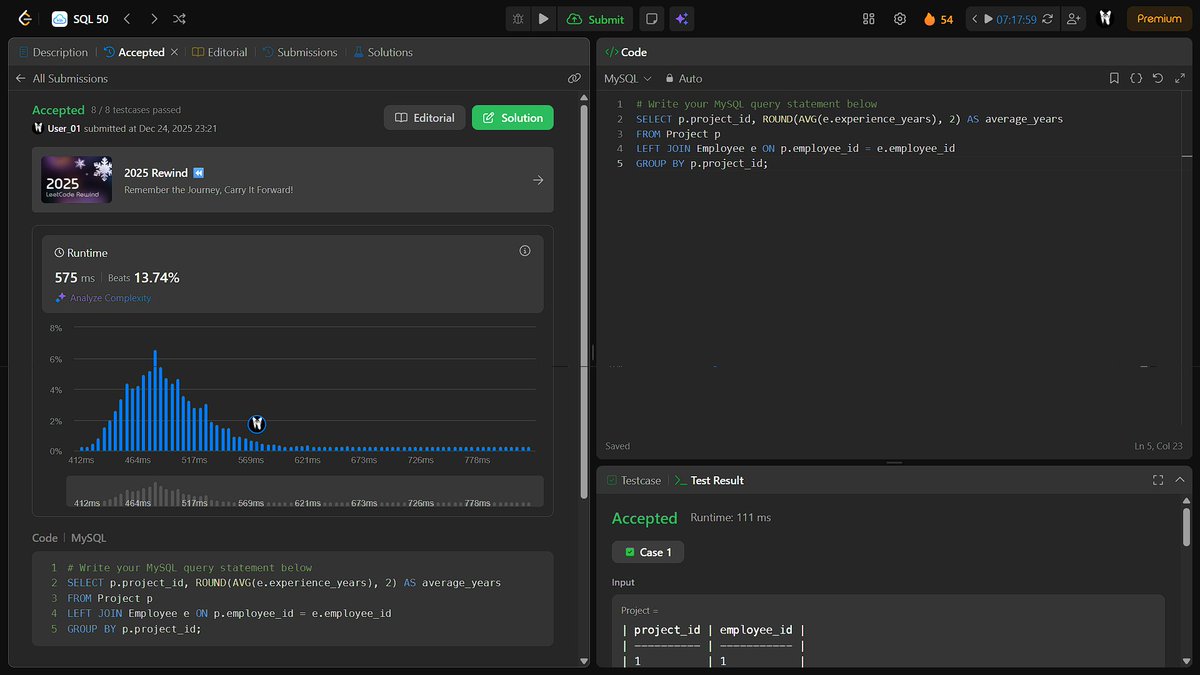Place cursor in code editor line 5
This screenshot has width=1200, height=675.
(702, 163)
